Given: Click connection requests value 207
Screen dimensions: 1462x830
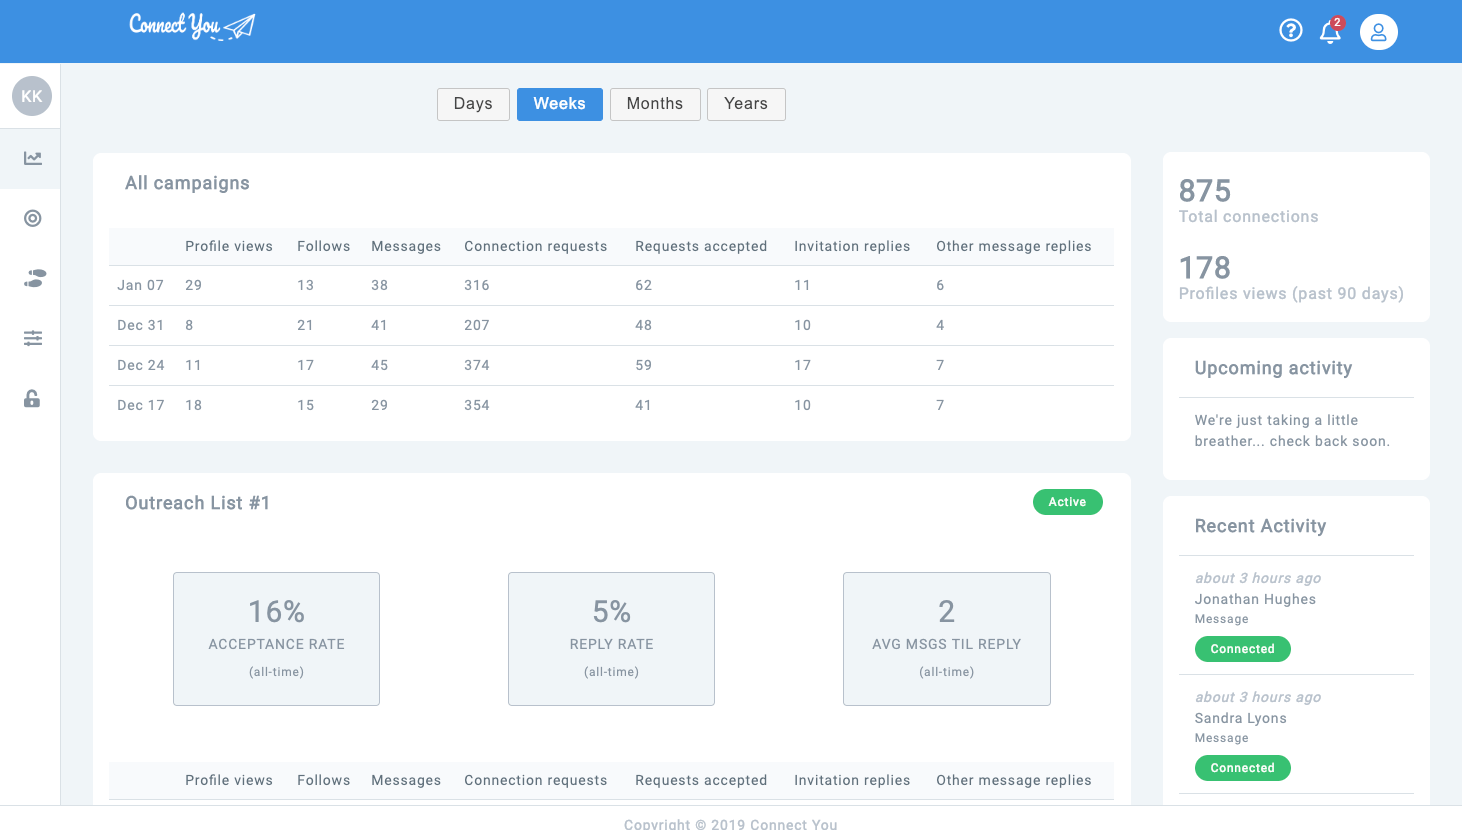Looking at the screenshot, I should tap(477, 325).
